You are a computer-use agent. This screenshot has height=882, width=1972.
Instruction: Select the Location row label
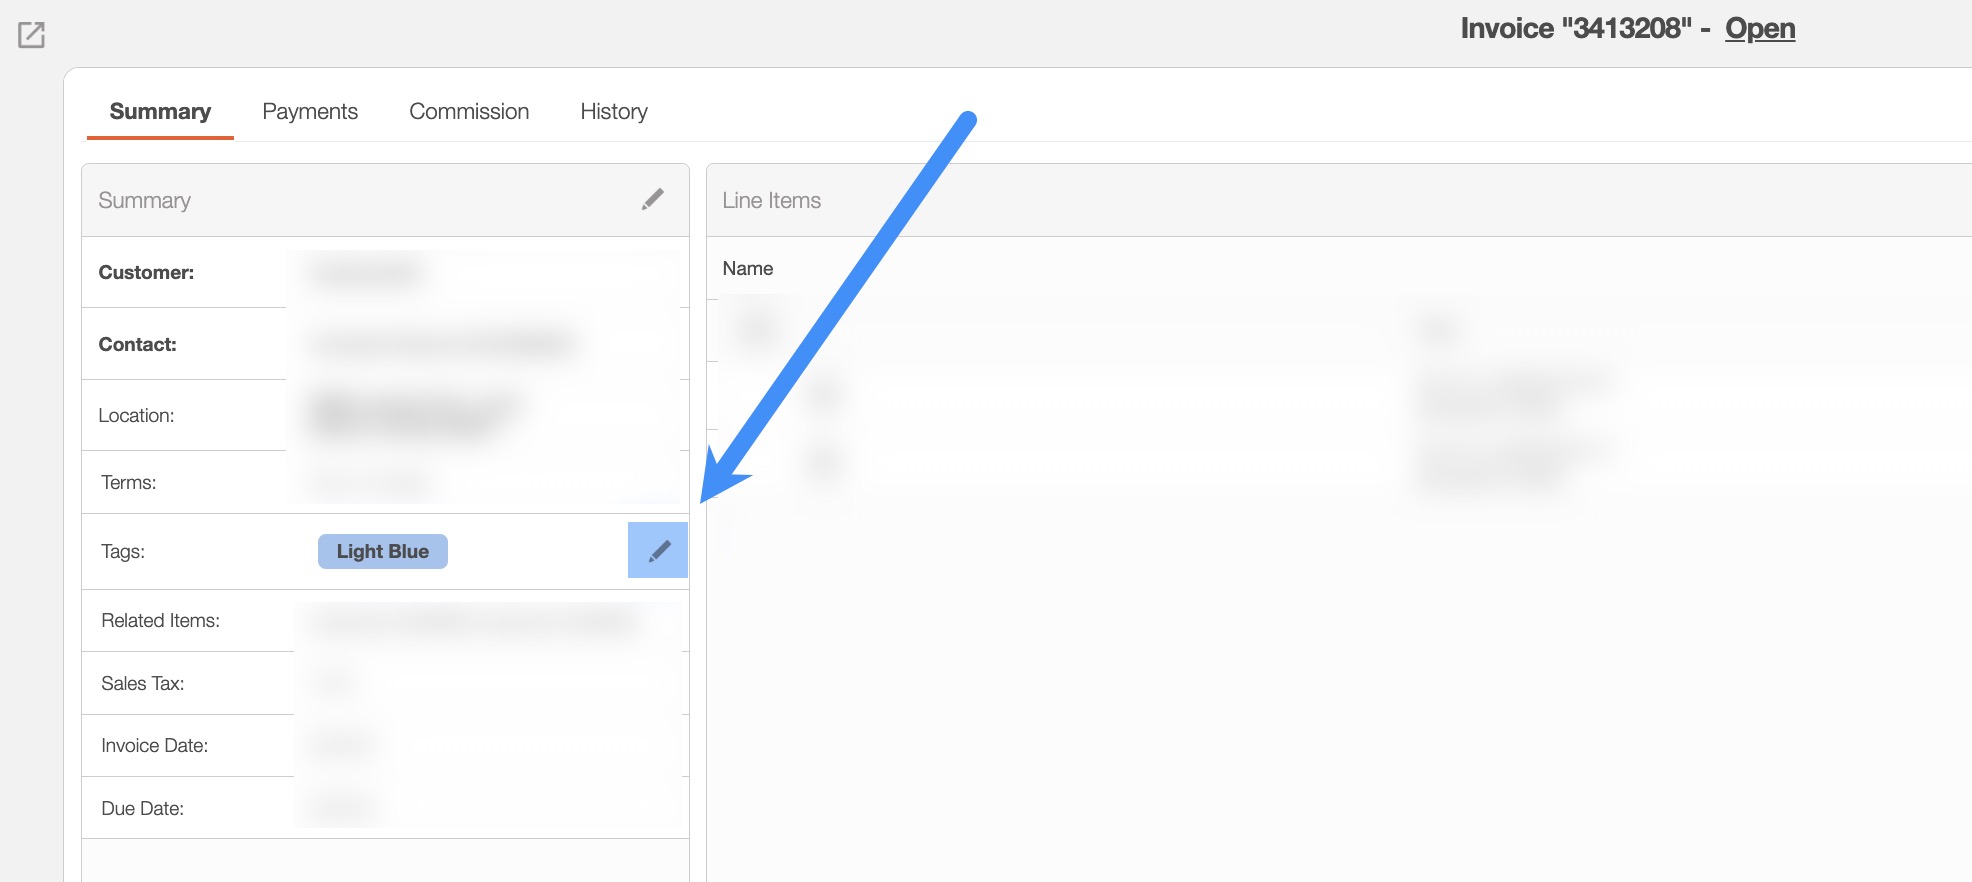(x=136, y=415)
